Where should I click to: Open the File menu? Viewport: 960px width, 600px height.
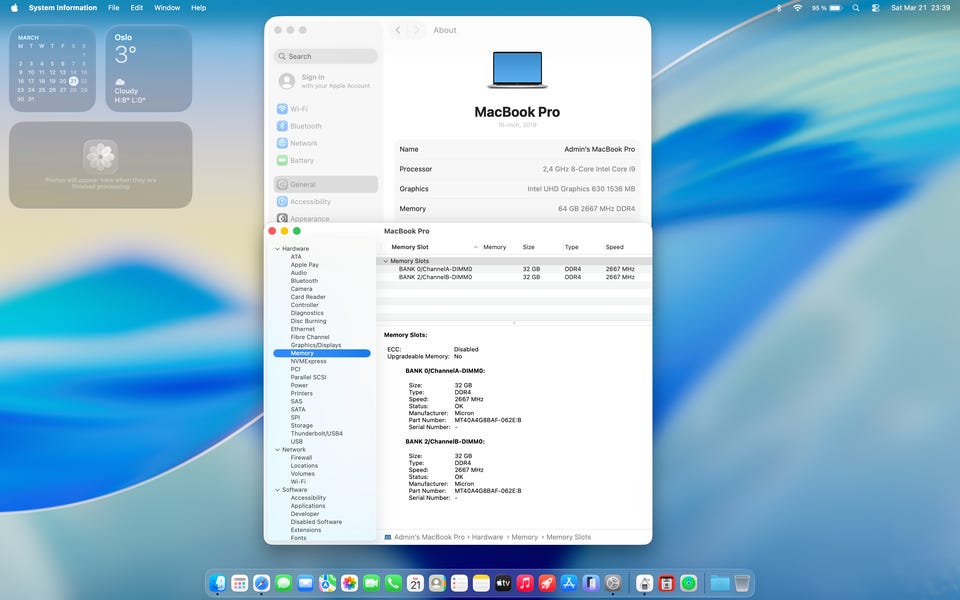[x=113, y=8]
